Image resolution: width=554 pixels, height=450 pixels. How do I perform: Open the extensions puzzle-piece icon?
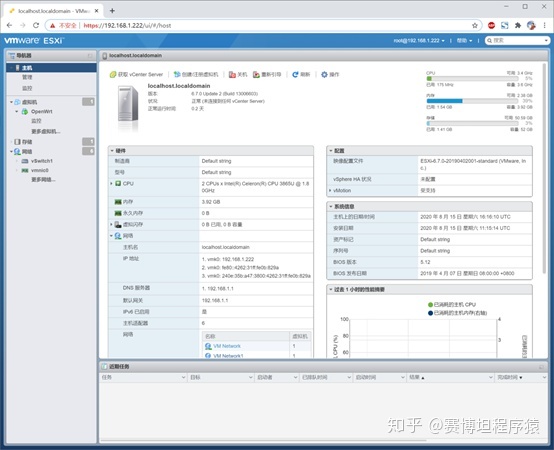[x=518, y=25]
